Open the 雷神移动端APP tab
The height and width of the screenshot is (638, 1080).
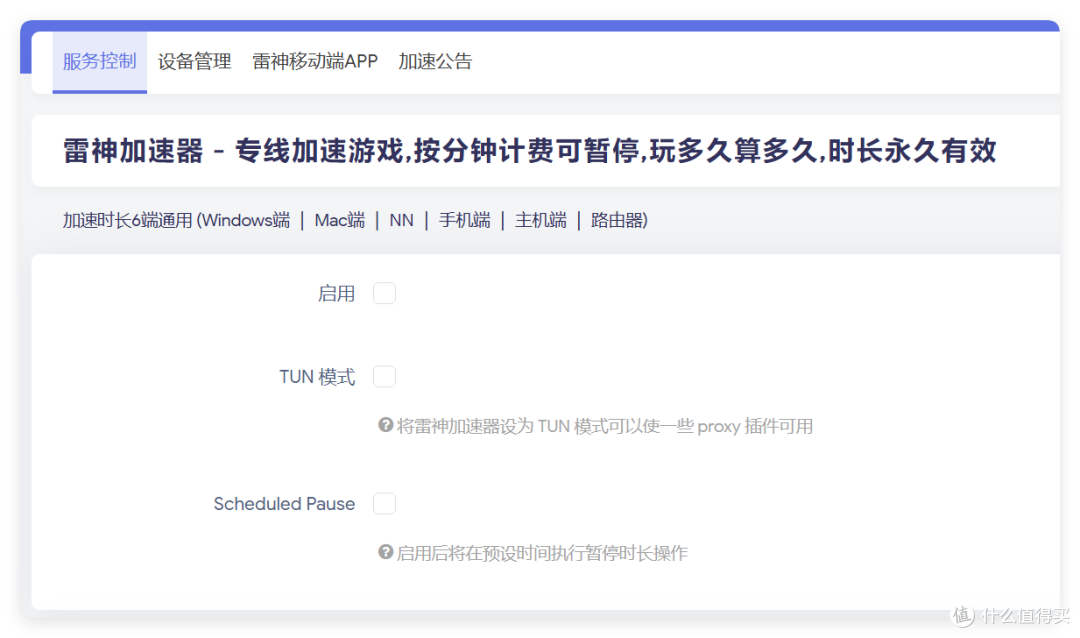click(x=315, y=62)
